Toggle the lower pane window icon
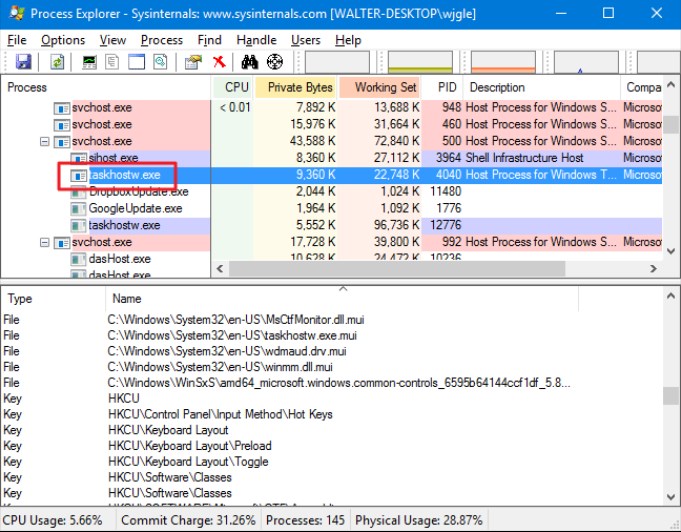681x532 pixels. [136, 62]
